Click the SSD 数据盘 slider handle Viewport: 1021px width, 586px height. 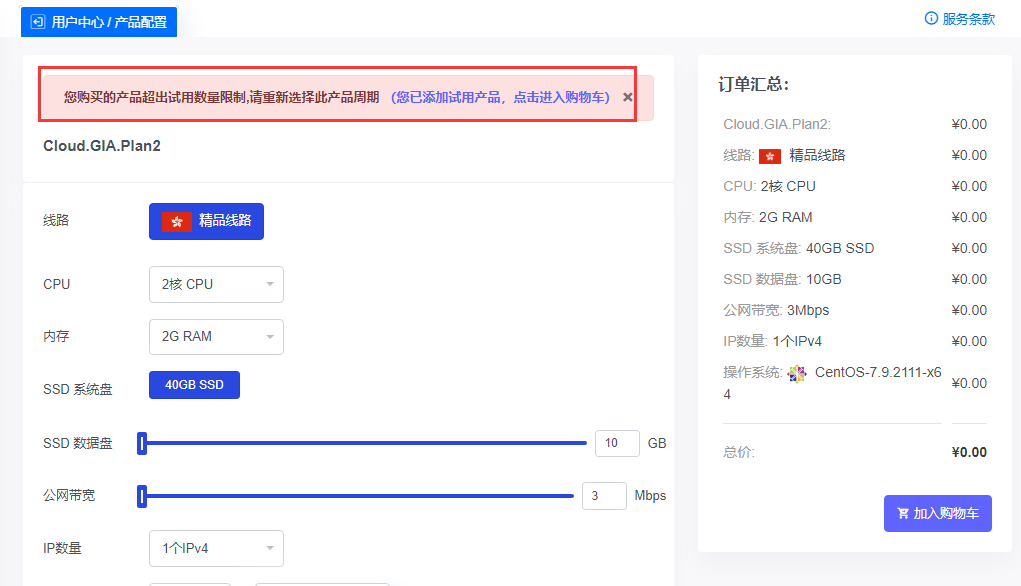[x=142, y=443]
